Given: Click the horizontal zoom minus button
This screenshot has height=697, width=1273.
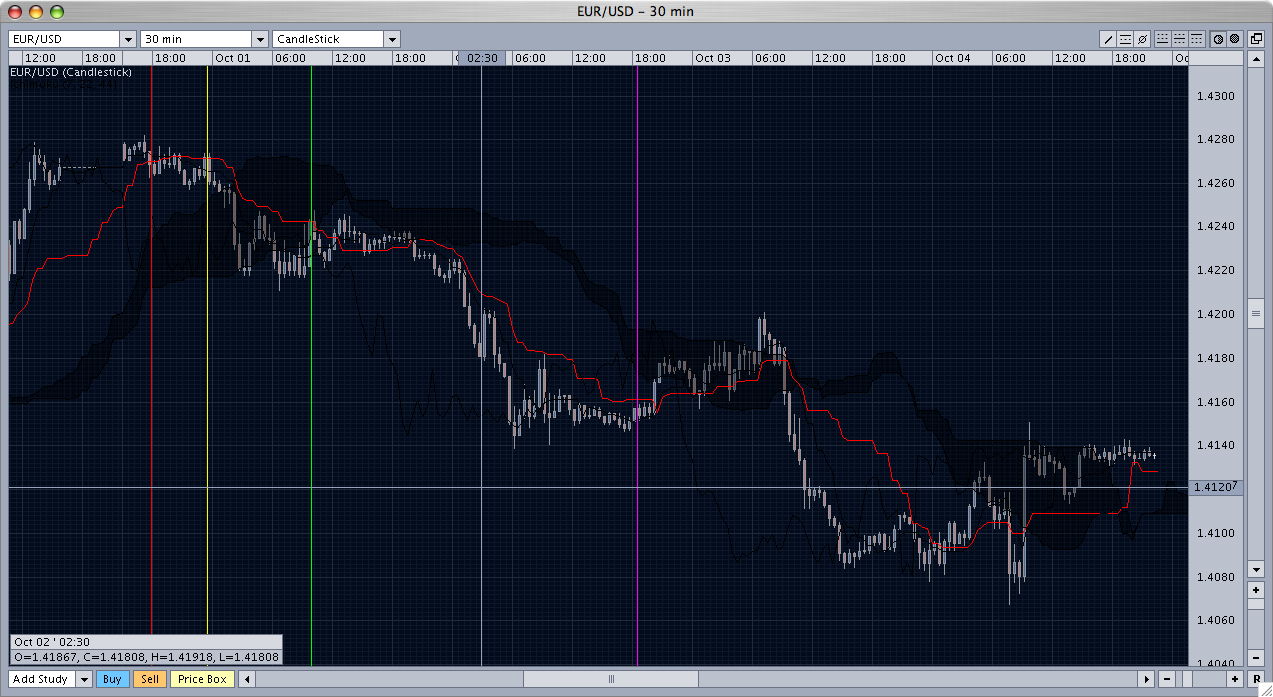Looking at the screenshot, I should pos(1166,679).
